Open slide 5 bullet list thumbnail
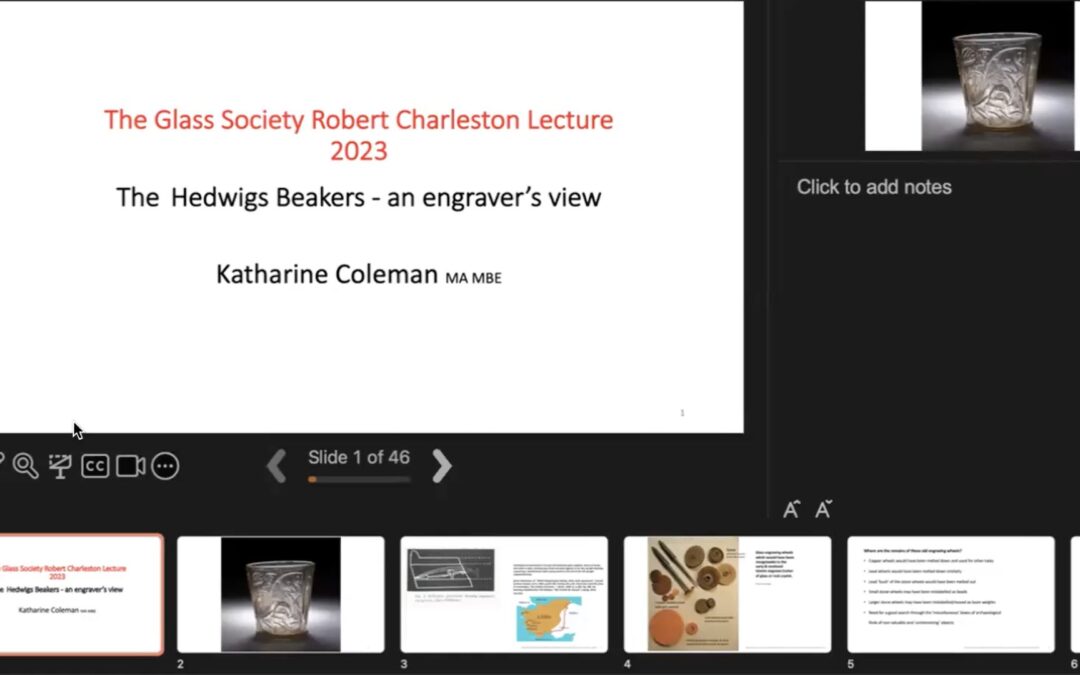1080x675 pixels. coord(950,594)
